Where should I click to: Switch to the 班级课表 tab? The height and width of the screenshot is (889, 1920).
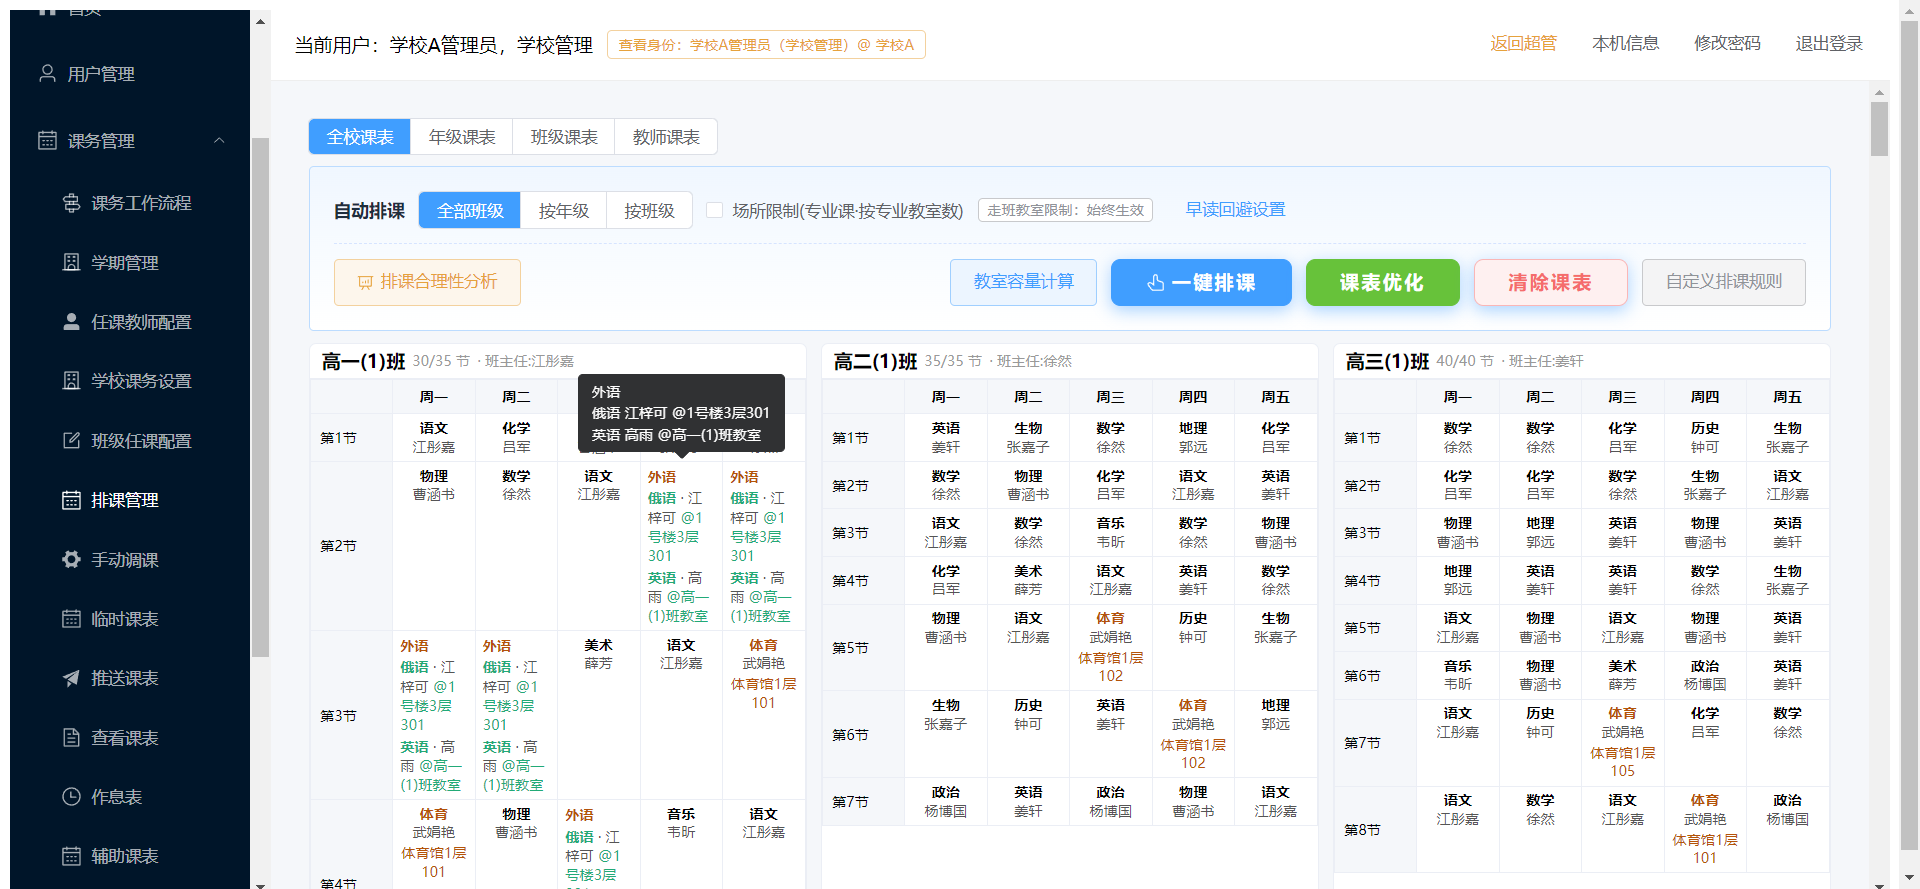click(564, 137)
